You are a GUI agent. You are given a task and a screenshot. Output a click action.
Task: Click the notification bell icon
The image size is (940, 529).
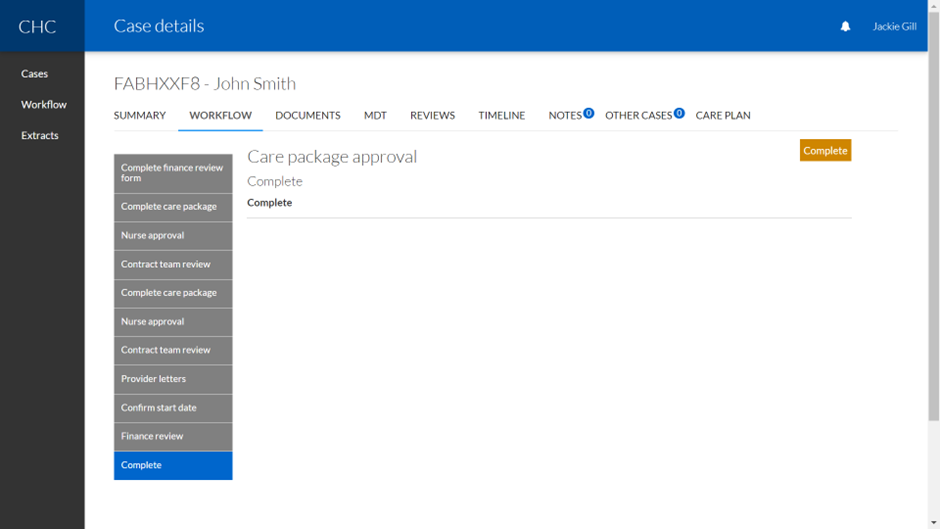[x=845, y=26]
